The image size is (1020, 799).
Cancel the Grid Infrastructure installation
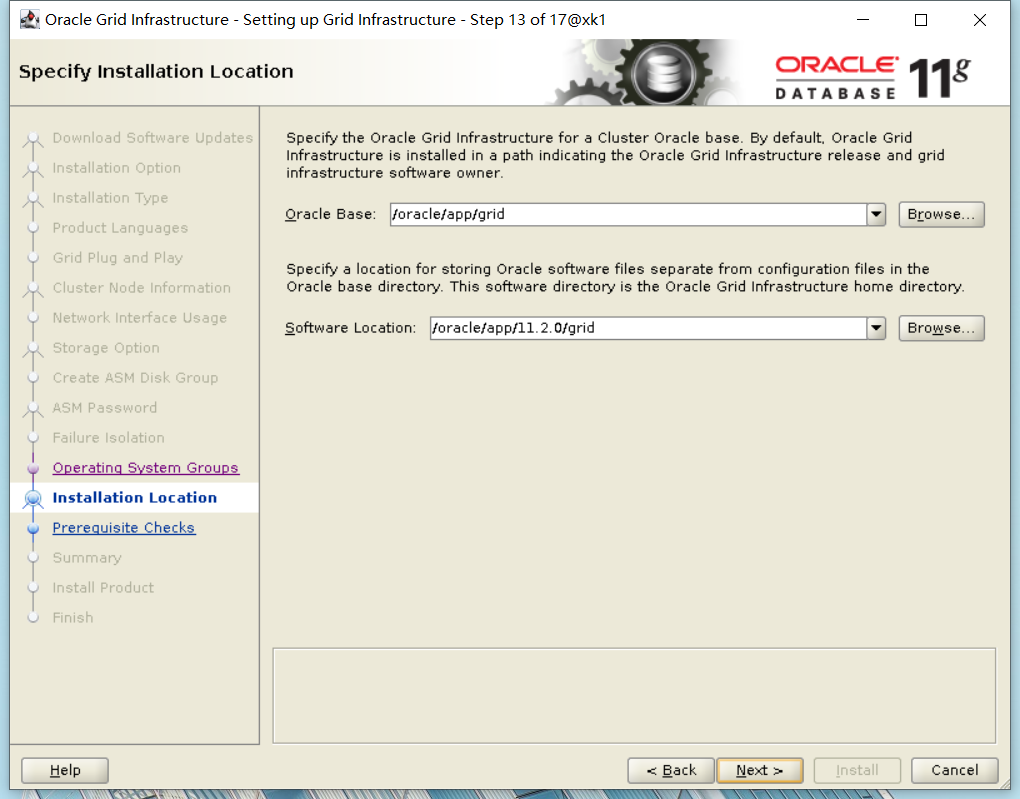tap(954, 770)
